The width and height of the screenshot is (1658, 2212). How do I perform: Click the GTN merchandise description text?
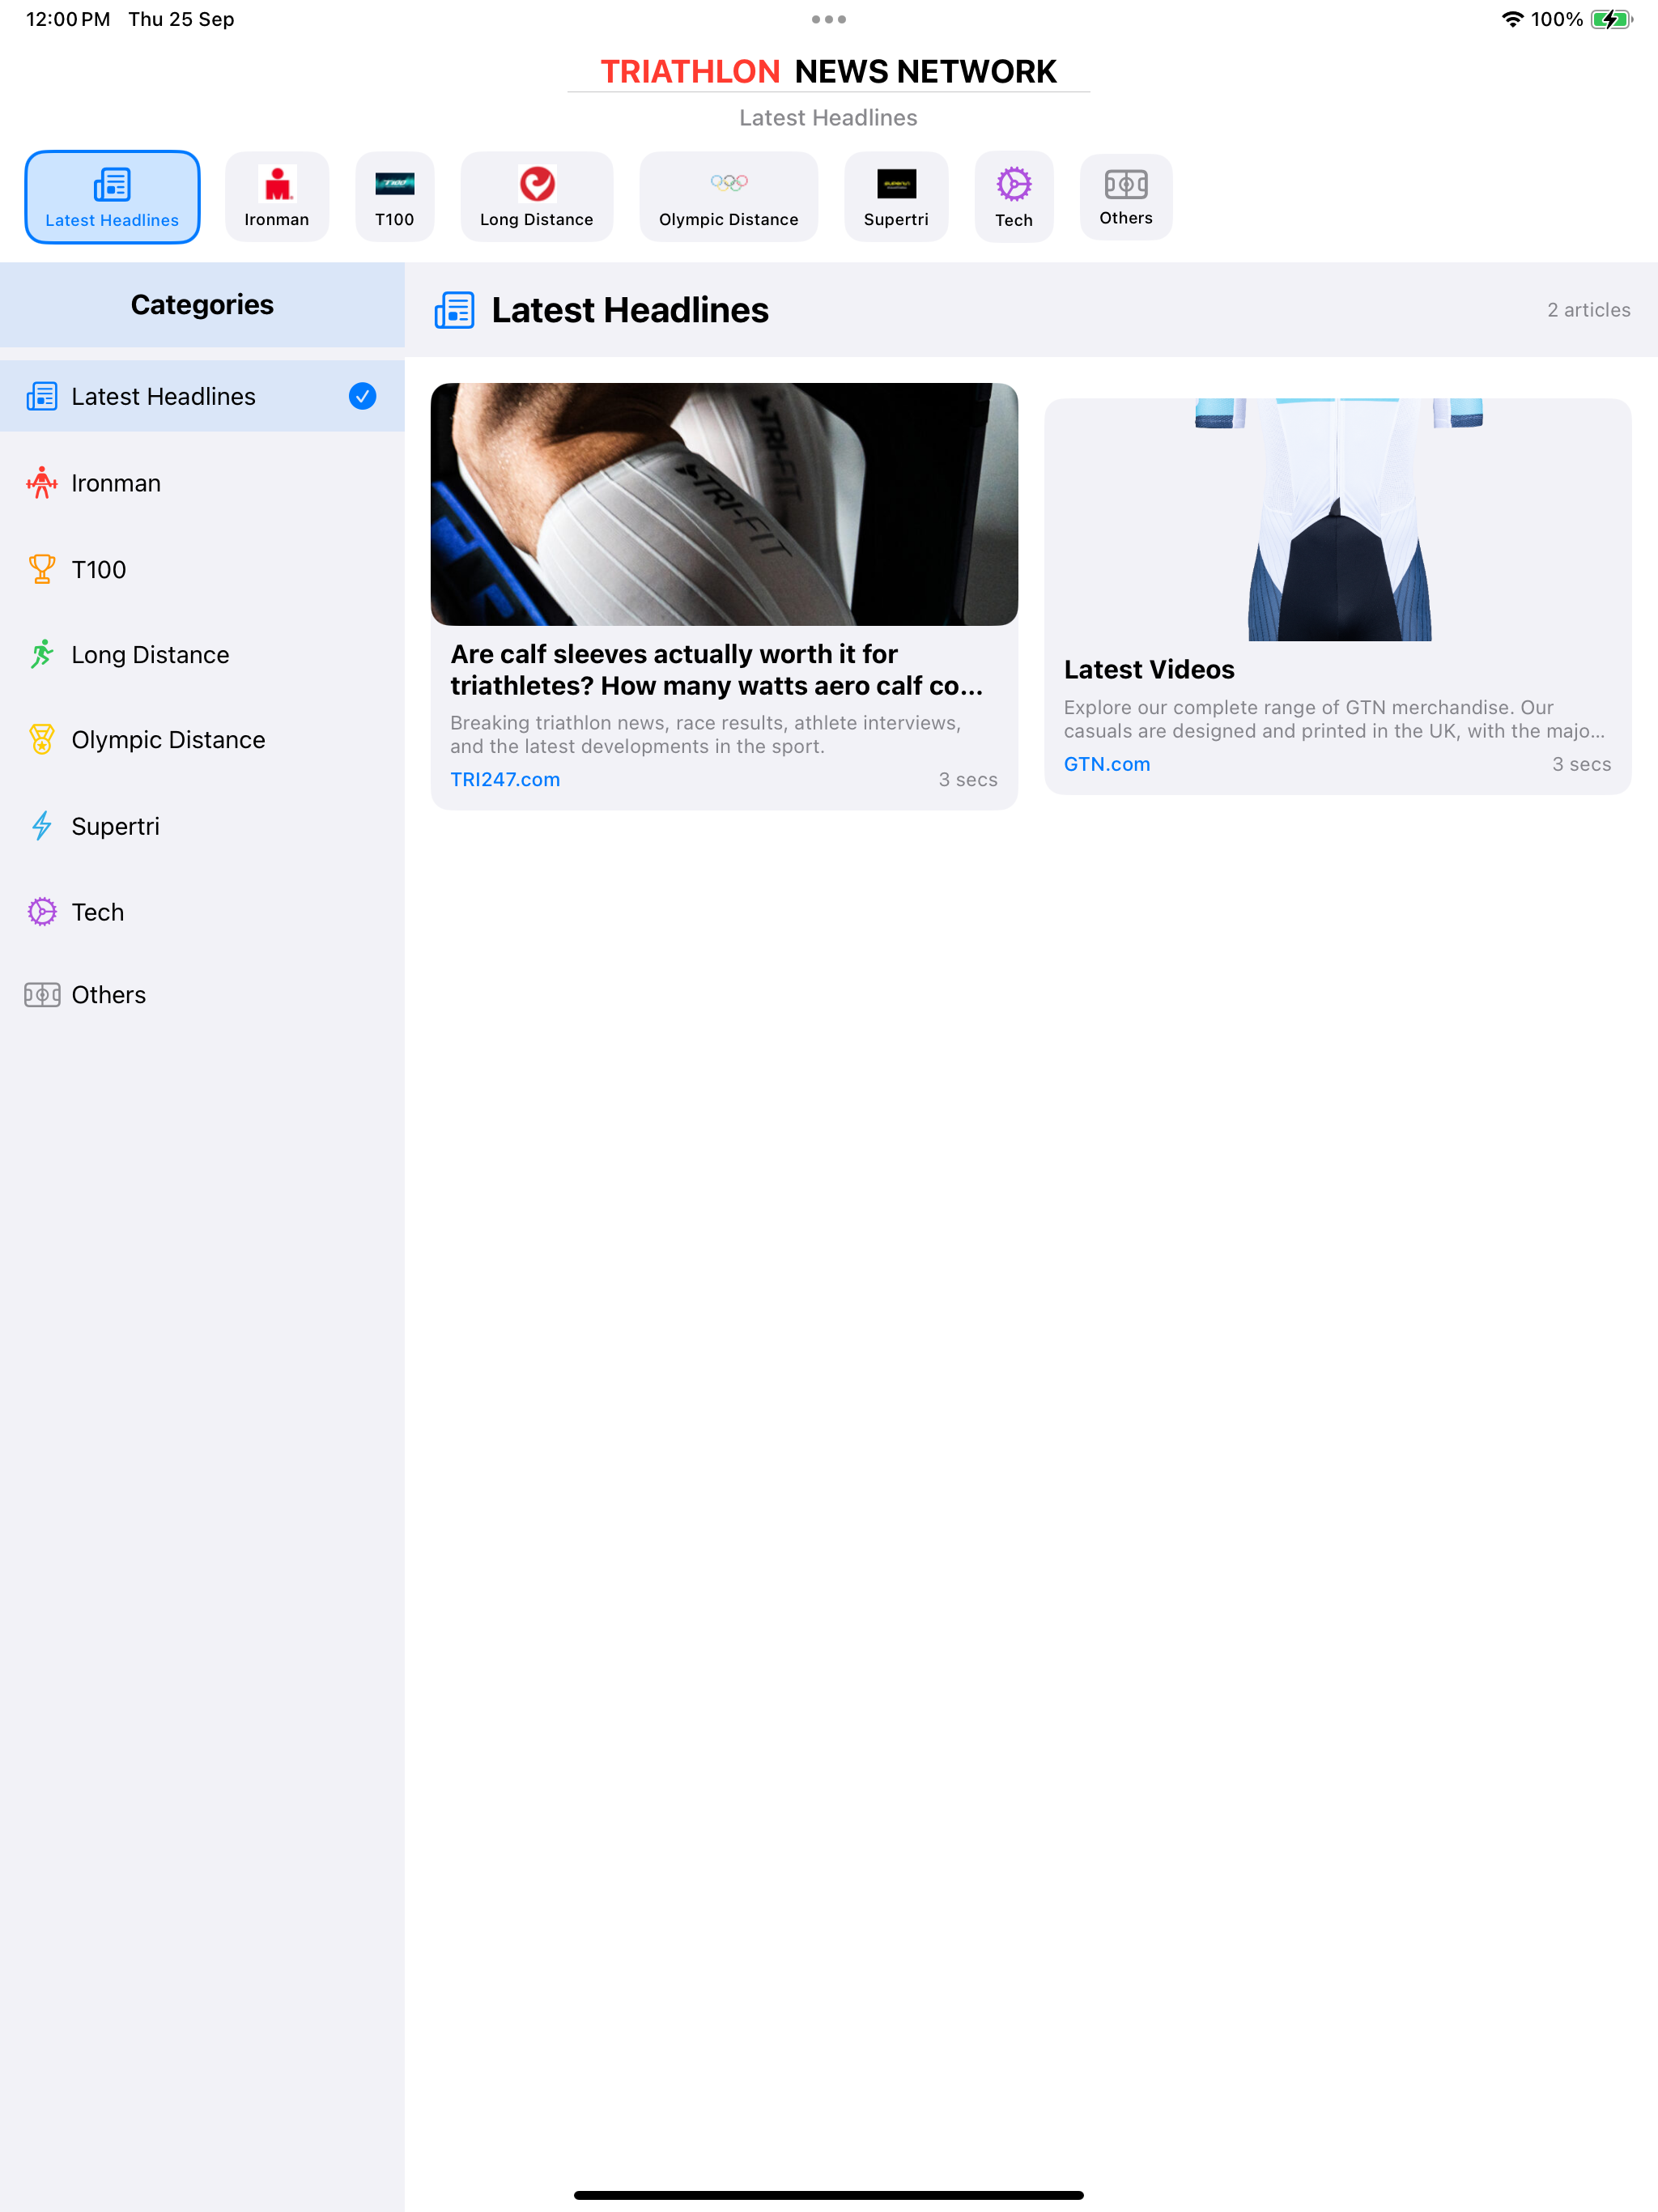pos(1335,720)
